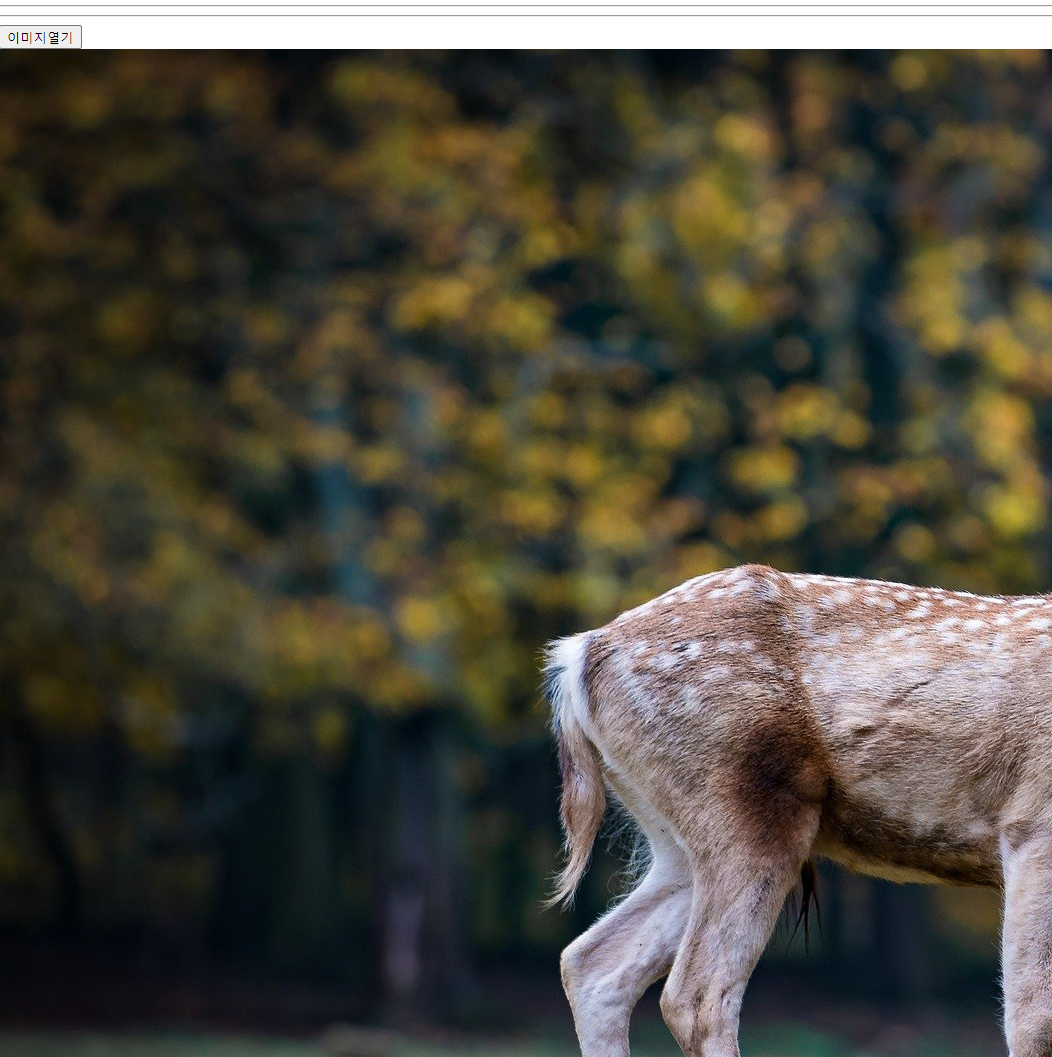Image resolution: width=1052 pixels, height=1057 pixels.
Task: Click the 이미지열기 button
Action: coord(40,37)
